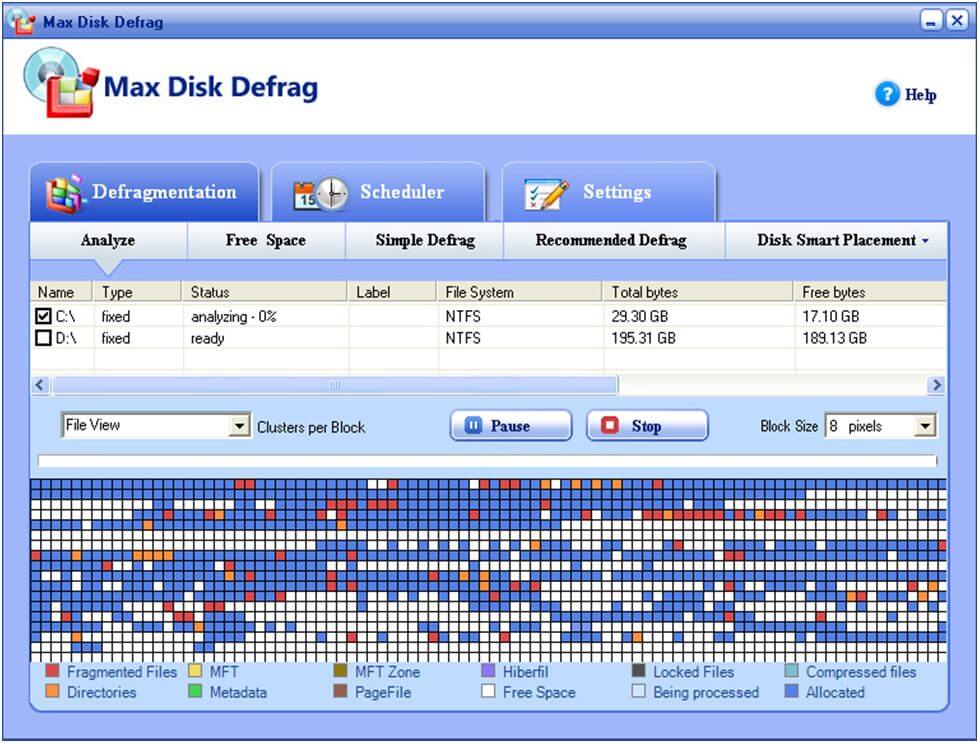The image size is (979, 743).
Task: Click the Stop button's red stop icon
Action: [x=609, y=425]
